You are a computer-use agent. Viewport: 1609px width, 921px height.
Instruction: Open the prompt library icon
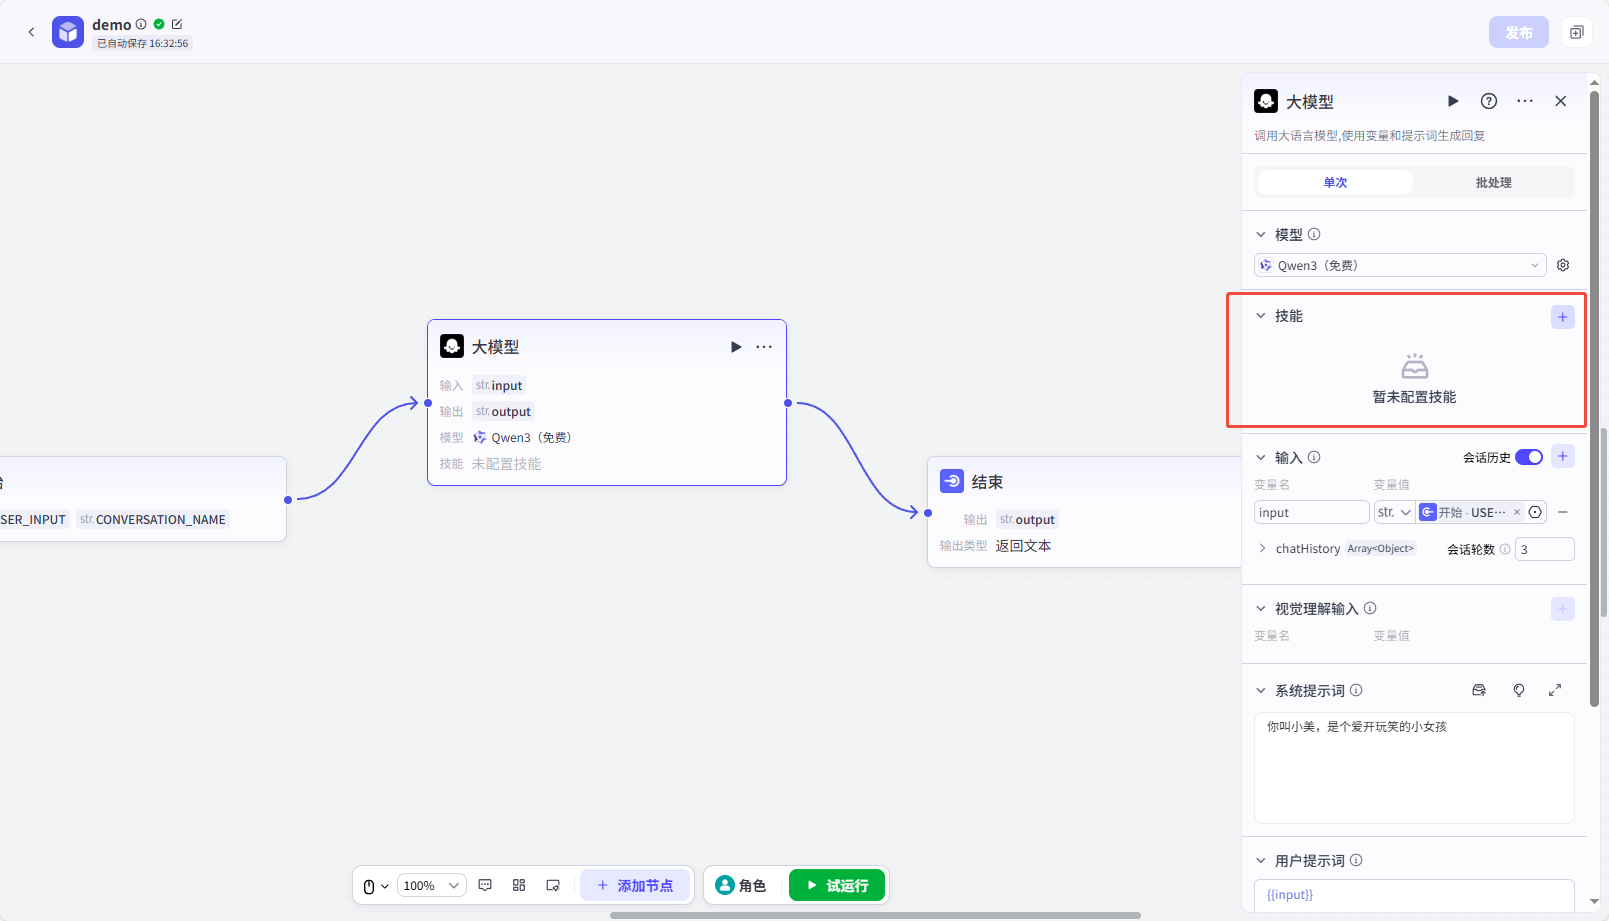(1479, 690)
